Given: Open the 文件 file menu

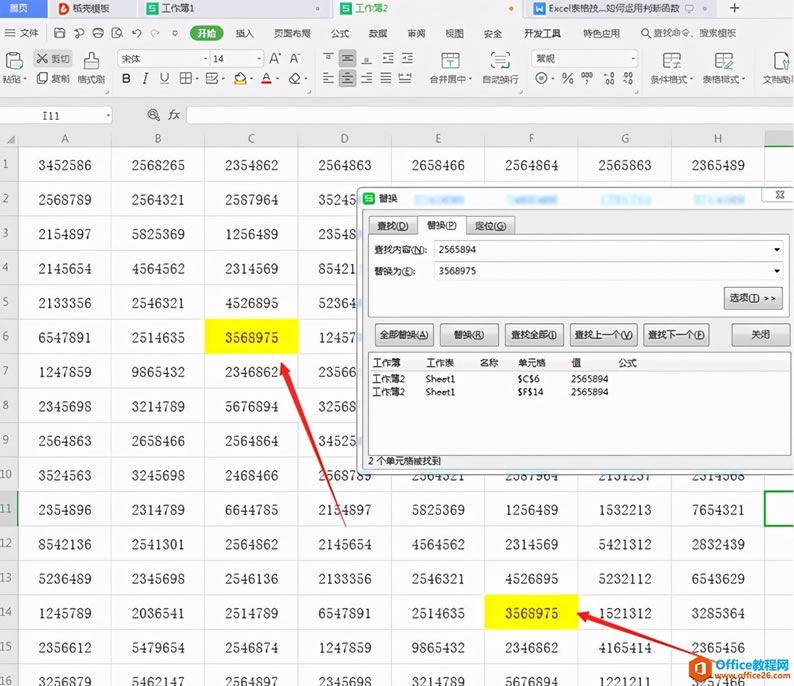Looking at the screenshot, I should (x=22, y=33).
